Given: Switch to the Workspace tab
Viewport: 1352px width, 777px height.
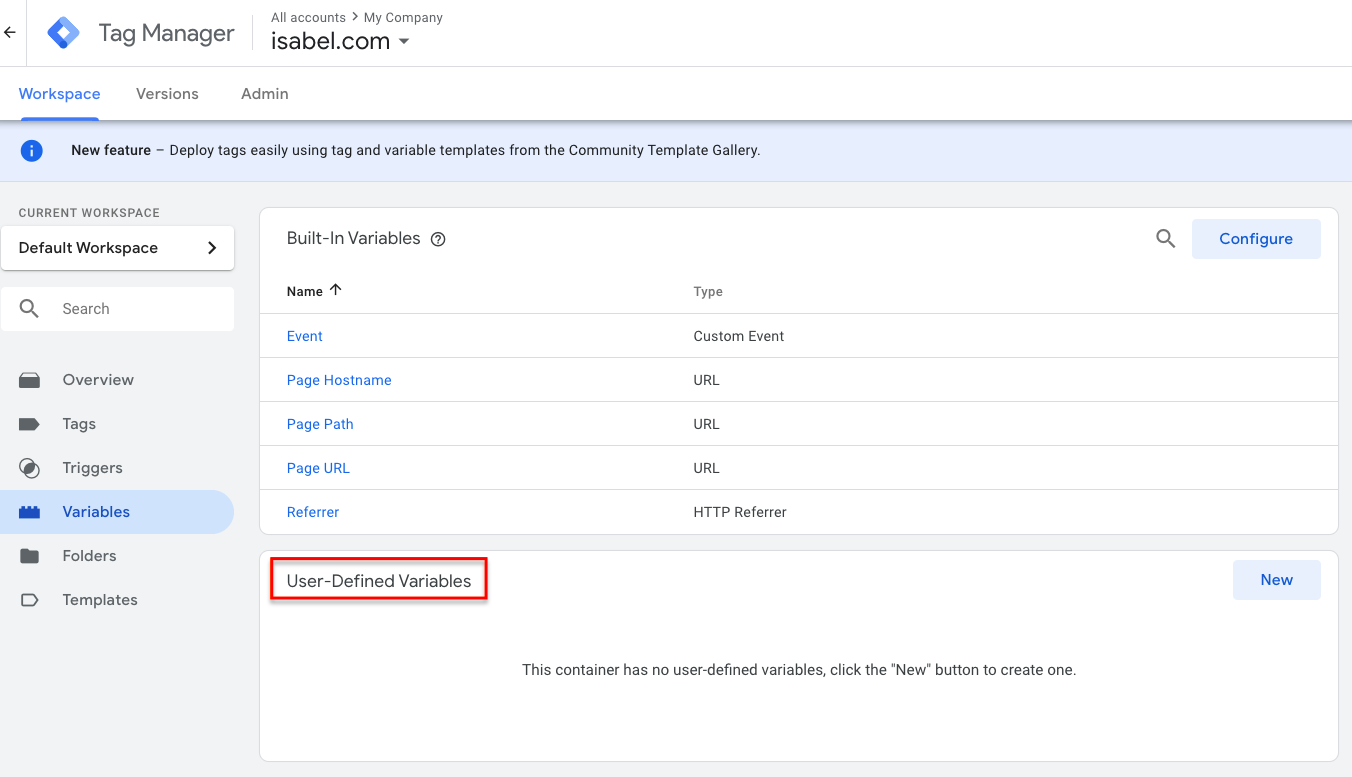Looking at the screenshot, I should click(x=59, y=94).
